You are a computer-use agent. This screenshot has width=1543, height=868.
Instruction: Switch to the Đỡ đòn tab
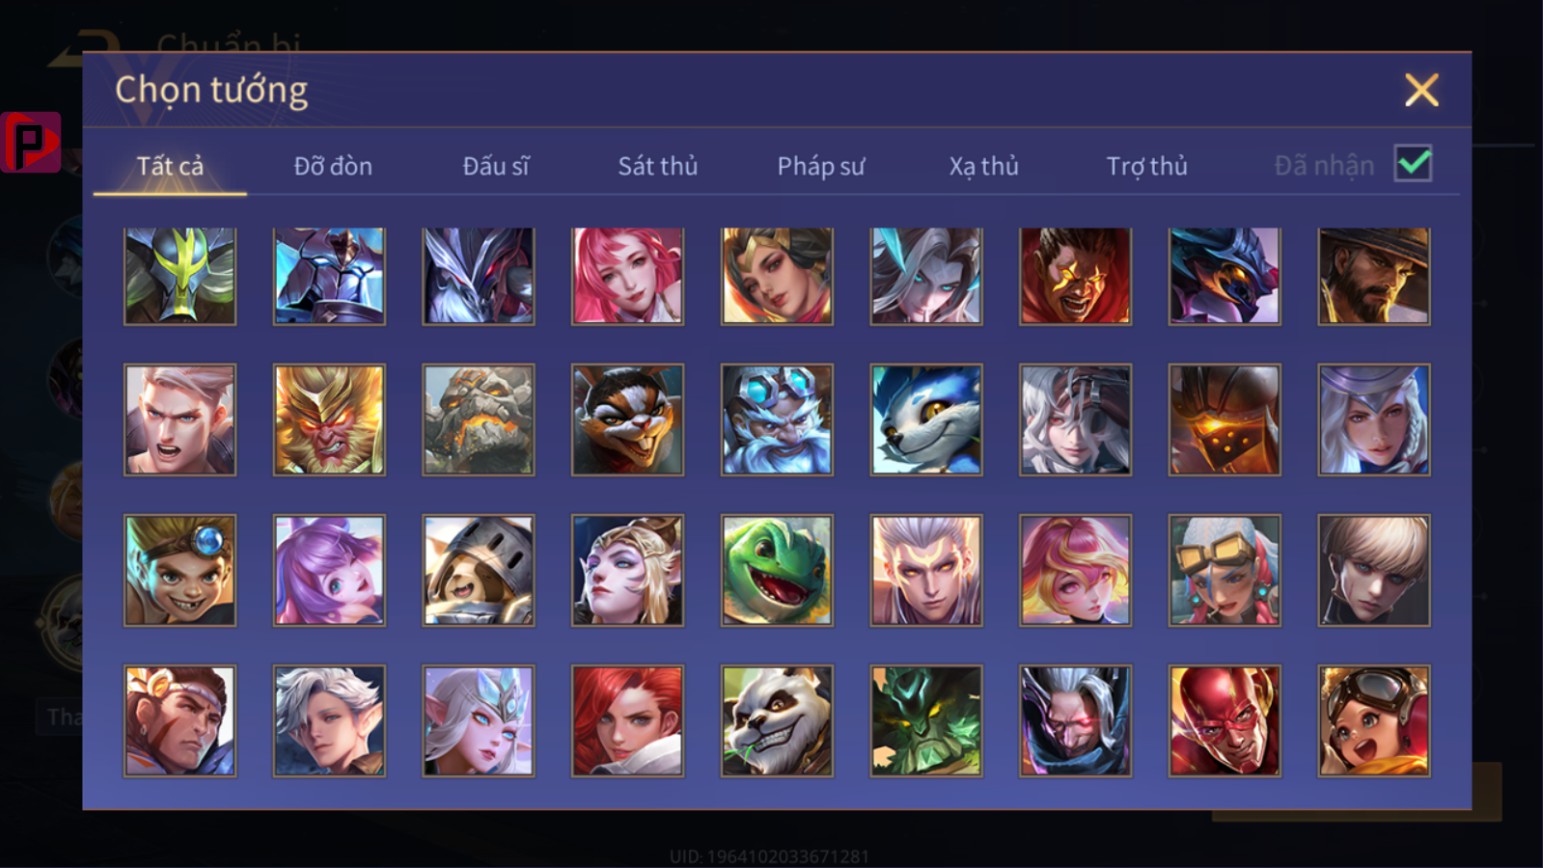(x=333, y=166)
